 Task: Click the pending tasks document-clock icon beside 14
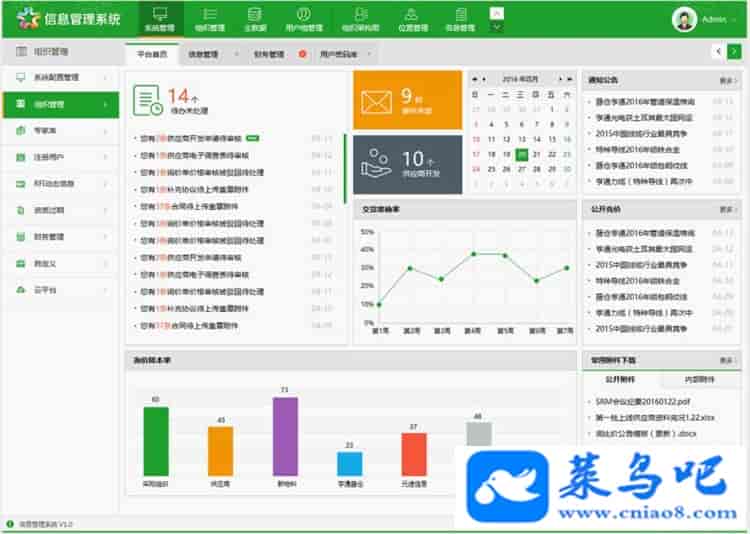point(147,100)
